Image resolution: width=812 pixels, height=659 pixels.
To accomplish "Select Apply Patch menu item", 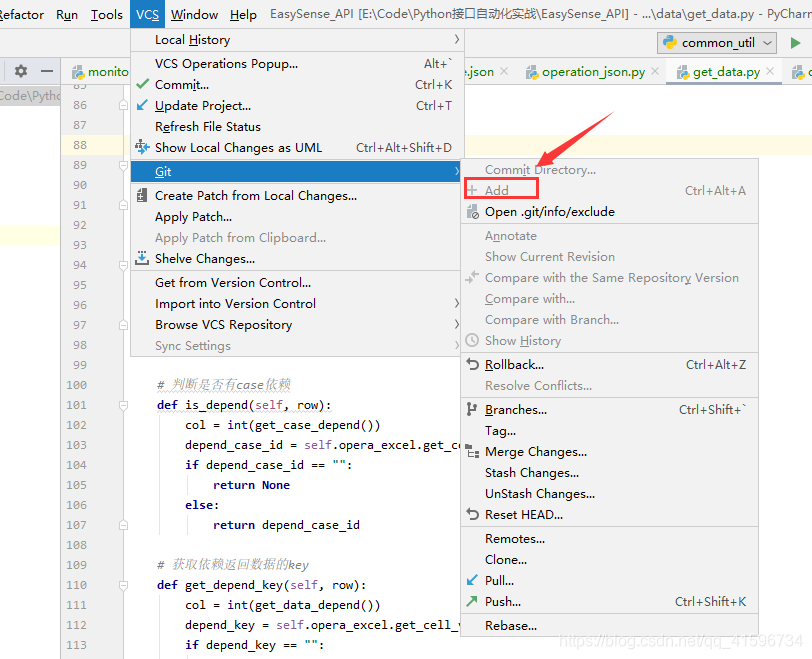I will [x=295, y=216].
